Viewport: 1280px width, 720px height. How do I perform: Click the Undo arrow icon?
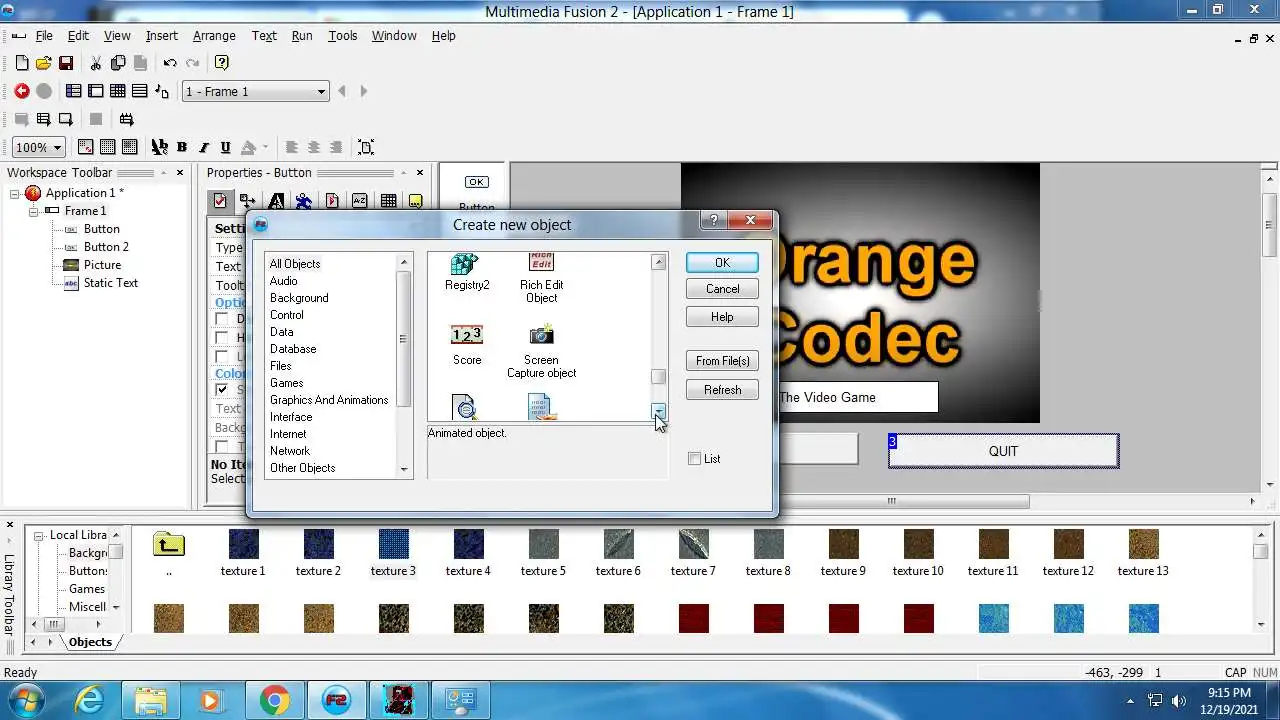pos(170,63)
